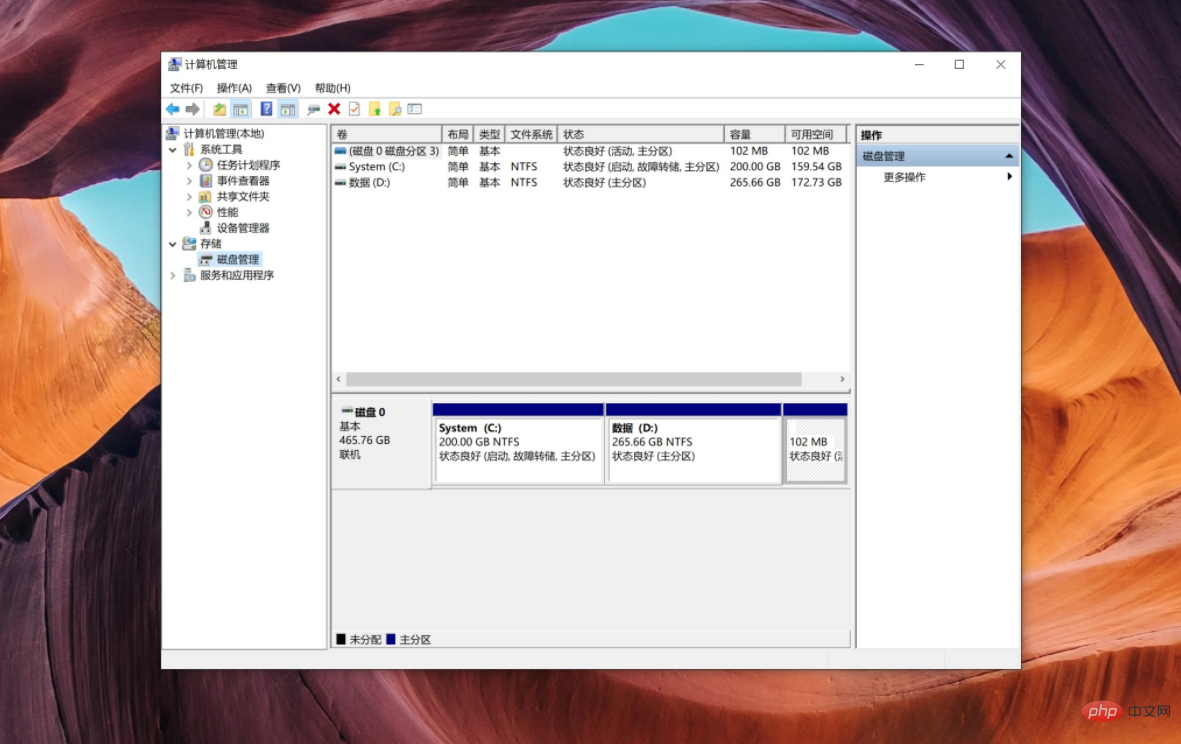Image resolution: width=1181 pixels, height=744 pixels.
Task: Click the blue Back arrow in toolbar
Action: (173, 109)
